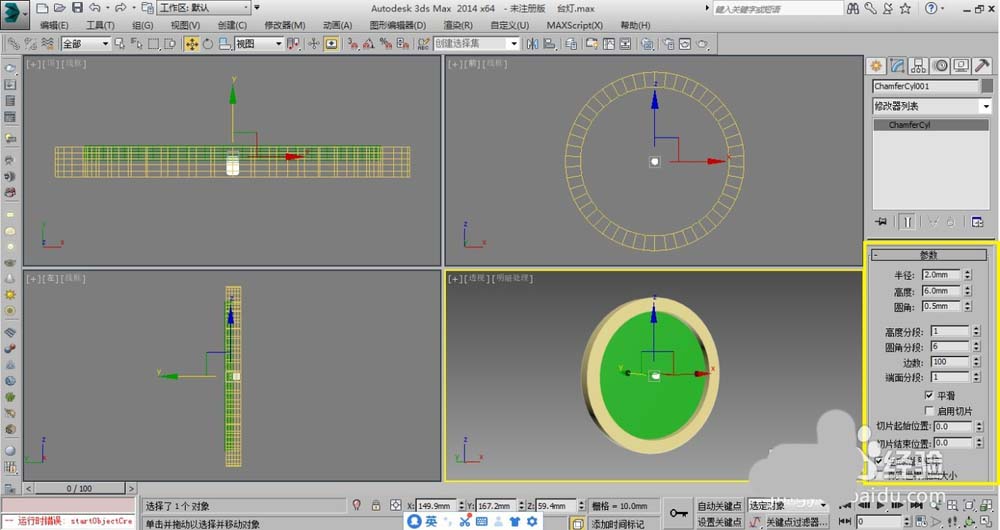Open the Modify panel tab
Screen dimensions: 1000x530
coord(898,66)
